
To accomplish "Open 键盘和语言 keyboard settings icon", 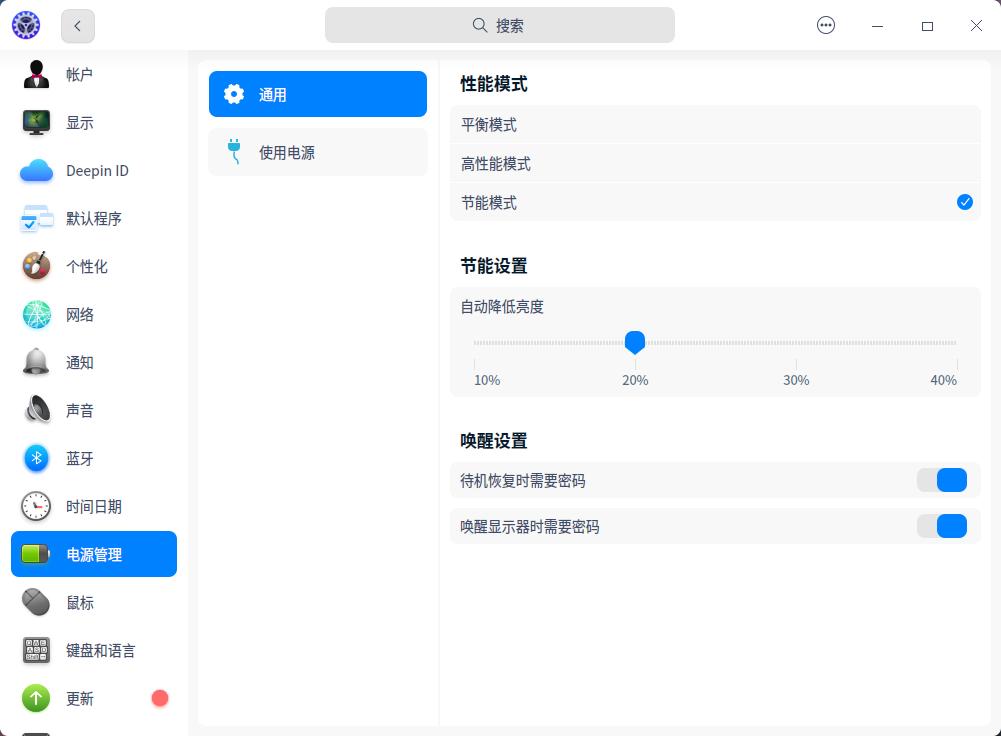I will (36, 650).
